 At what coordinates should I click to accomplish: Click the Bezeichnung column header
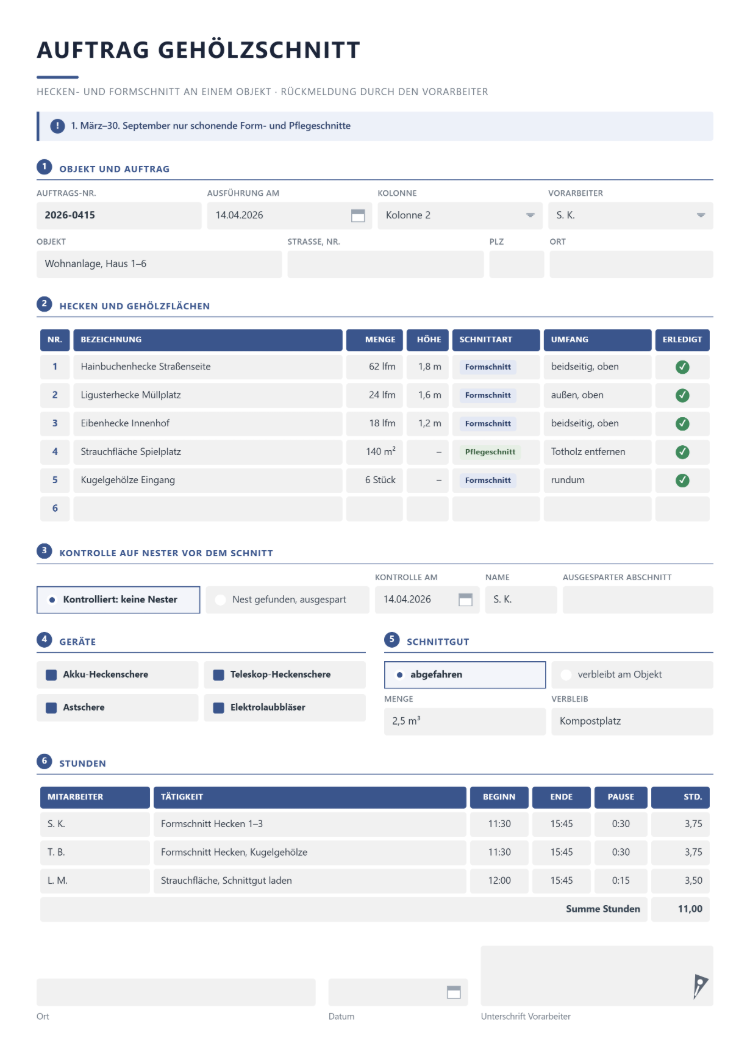(208, 340)
